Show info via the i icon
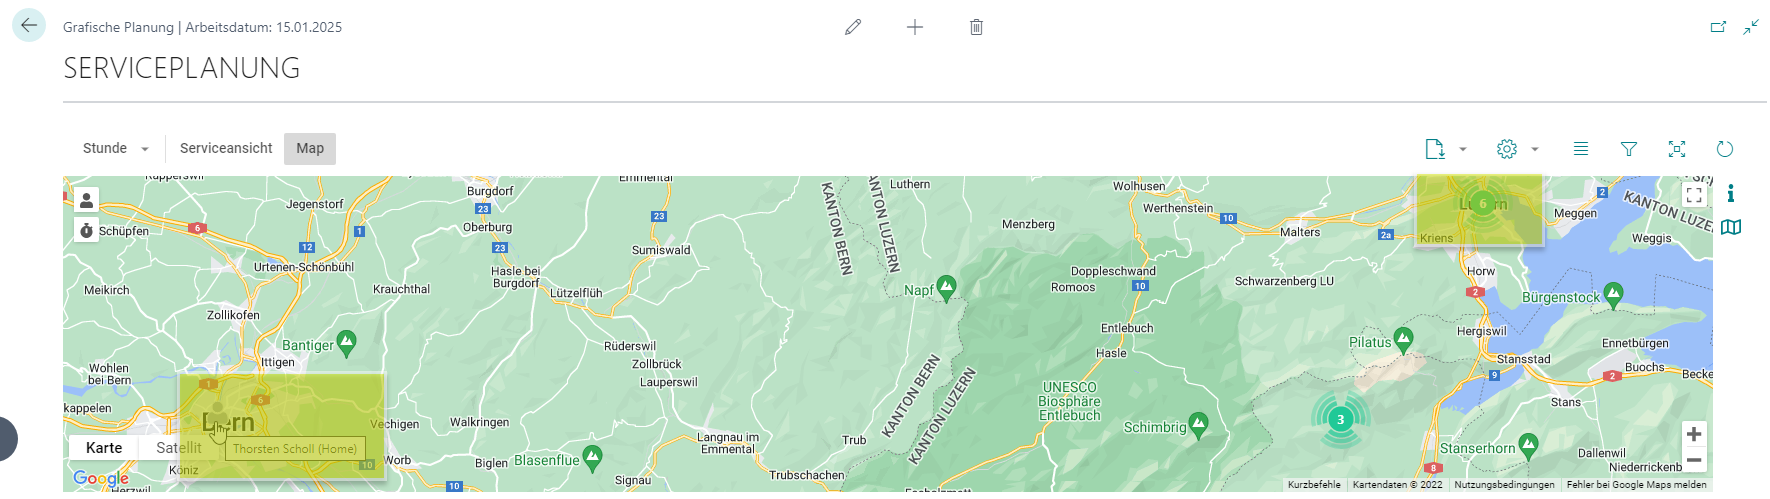This screenshot has height=499, width=1770. tap(1731, 193)
